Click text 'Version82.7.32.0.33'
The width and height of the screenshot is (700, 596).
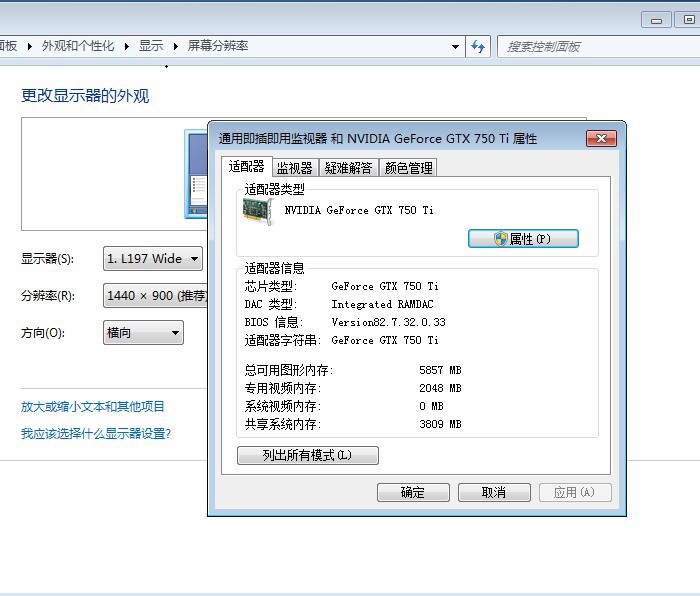pos(388,322)
